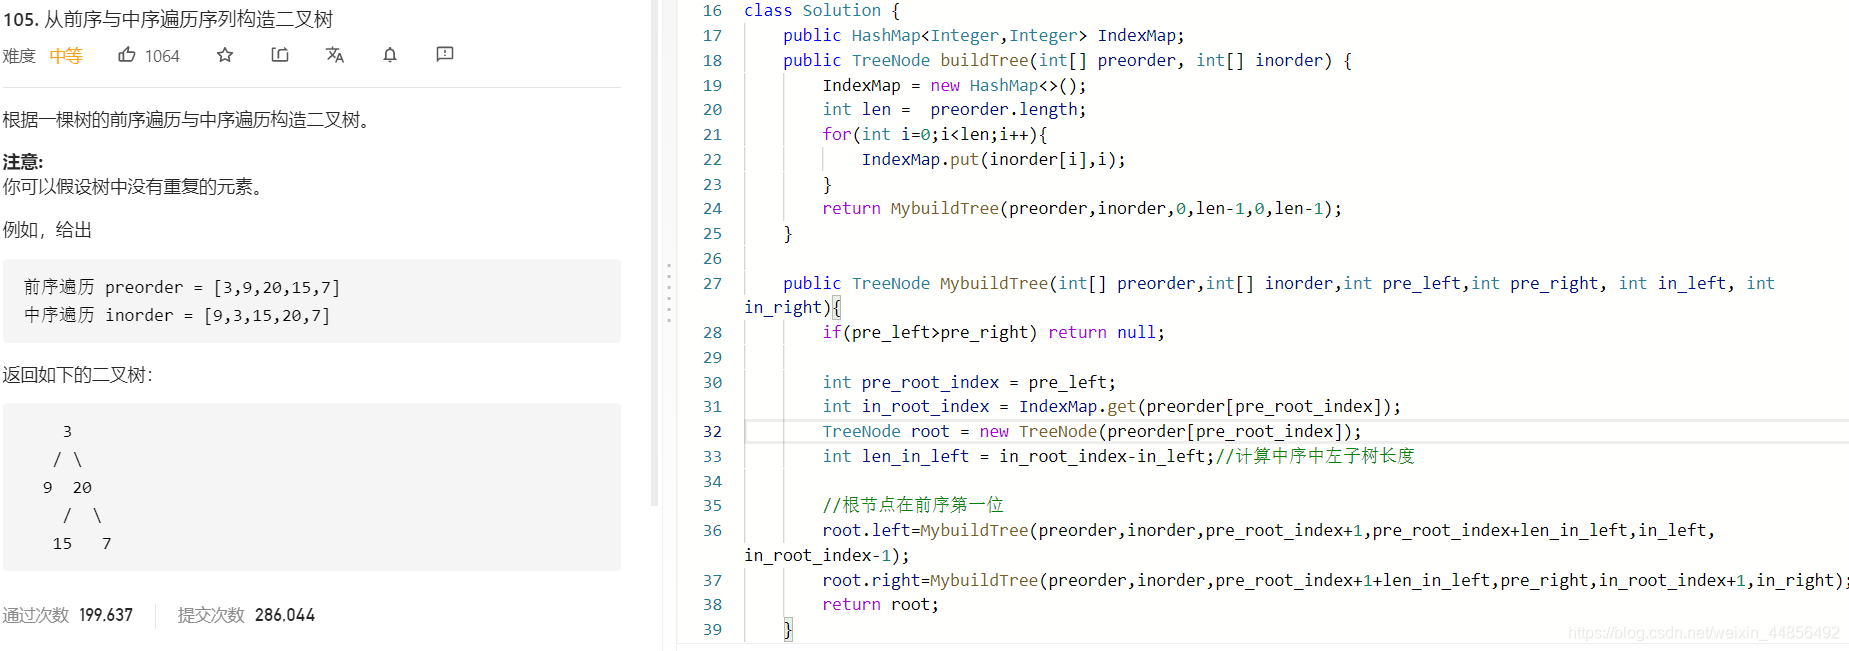1849x651 pixels.
Task: Click line number 32 in editor
Action: (x=712, y=431)
